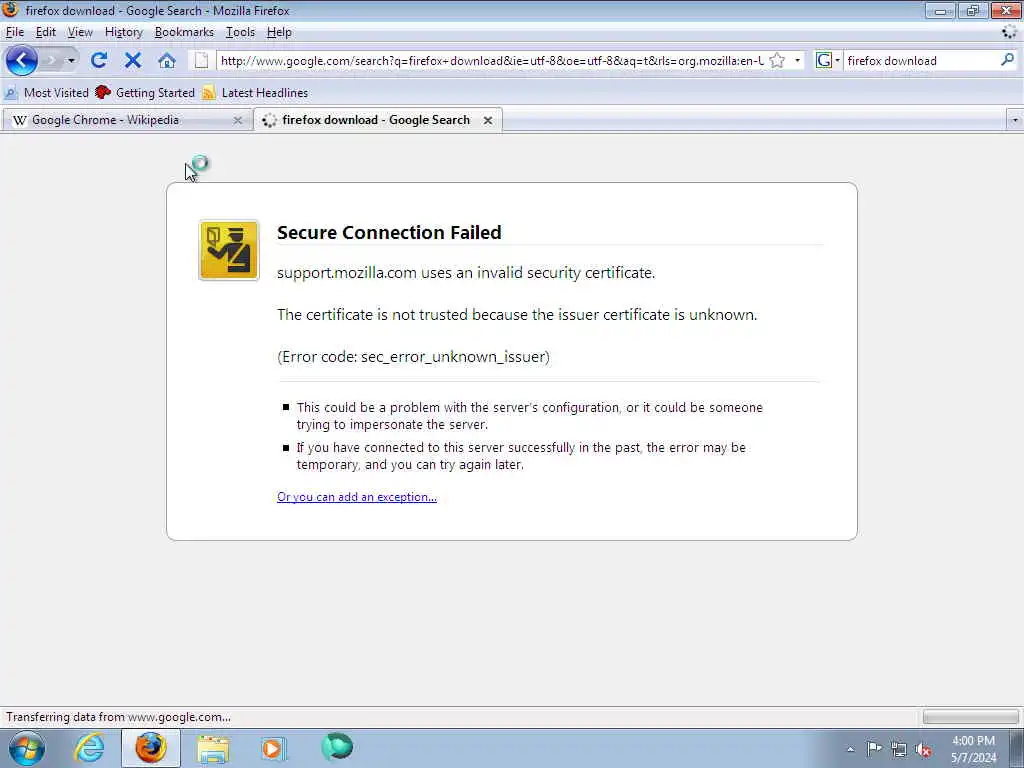1024x768 pixels.
Task: Reload the current page
Action: (x=99, y=61)
